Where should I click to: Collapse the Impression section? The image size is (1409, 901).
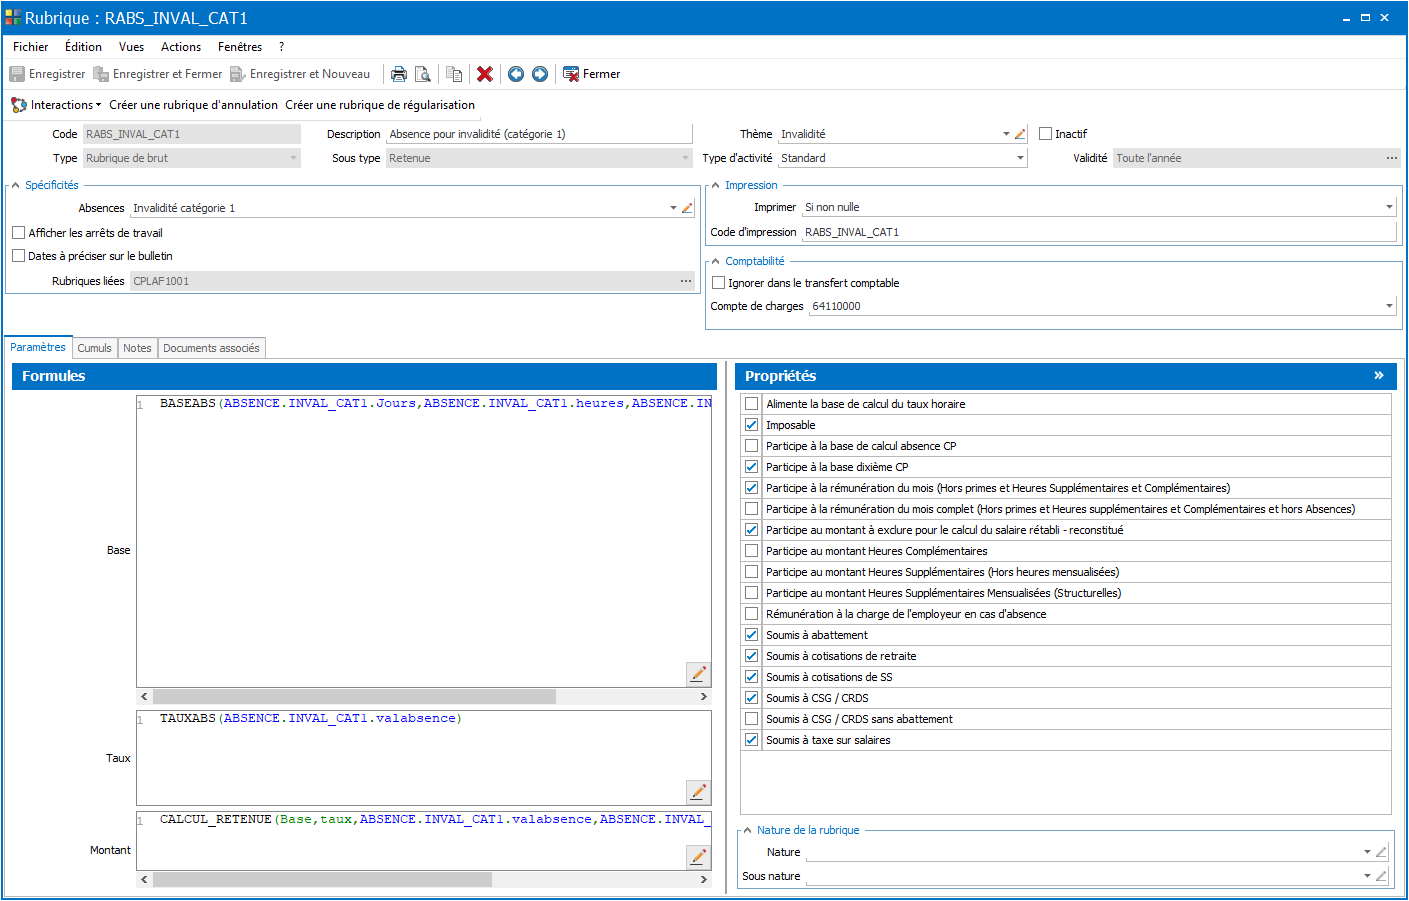pyautogui.click(x=715, y=185)
